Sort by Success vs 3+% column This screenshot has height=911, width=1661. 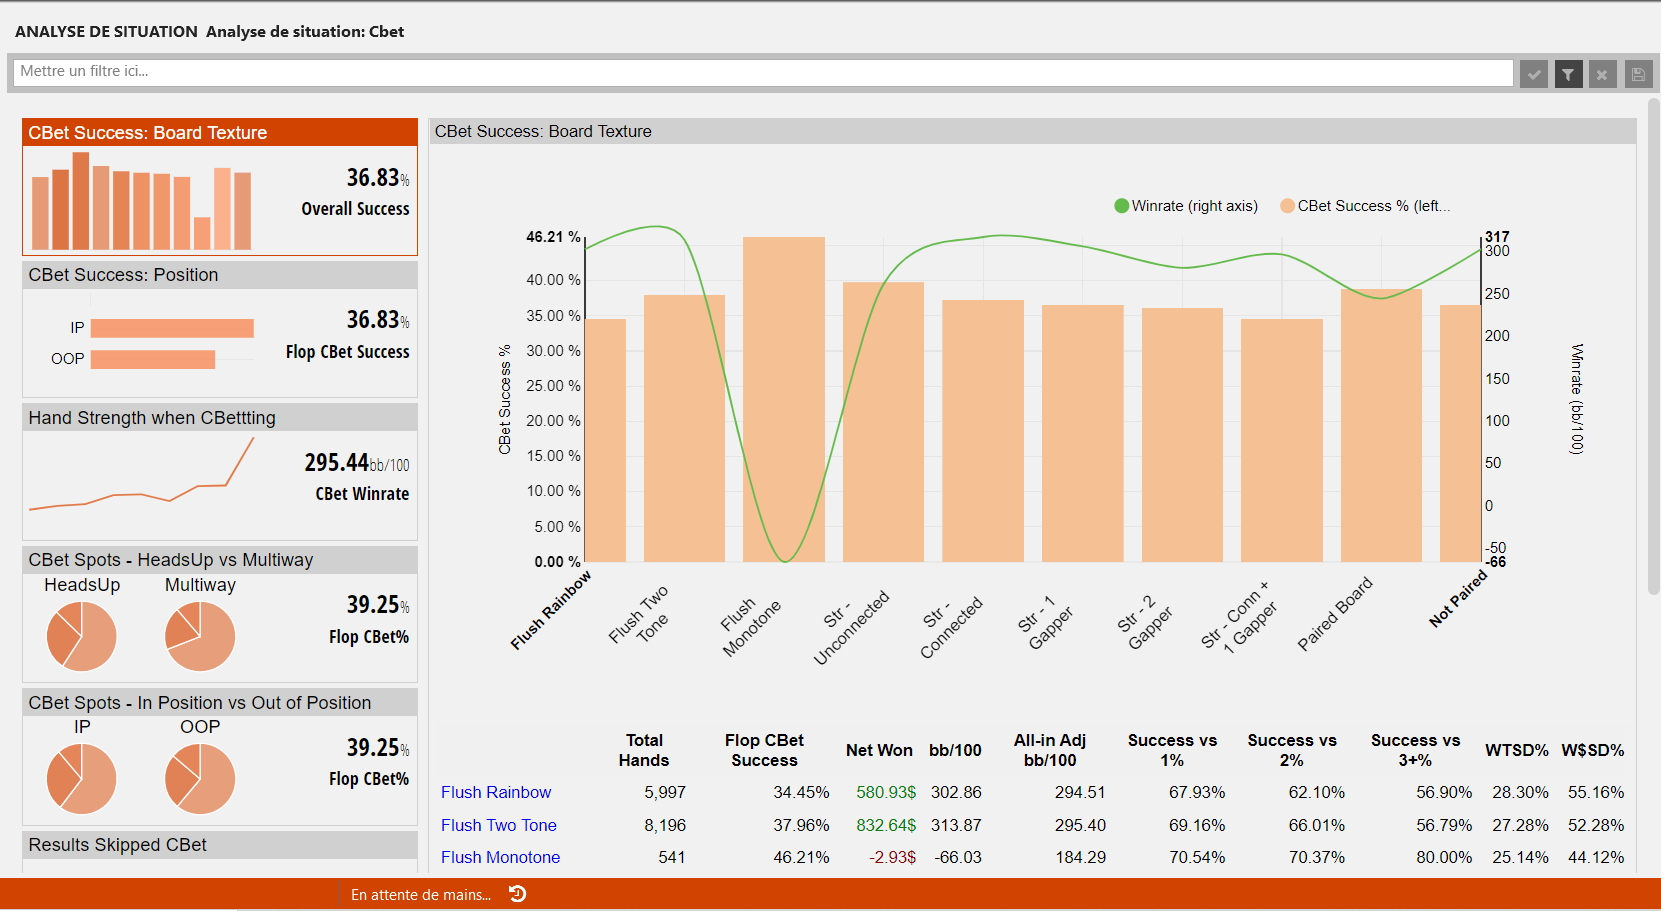1415,750
